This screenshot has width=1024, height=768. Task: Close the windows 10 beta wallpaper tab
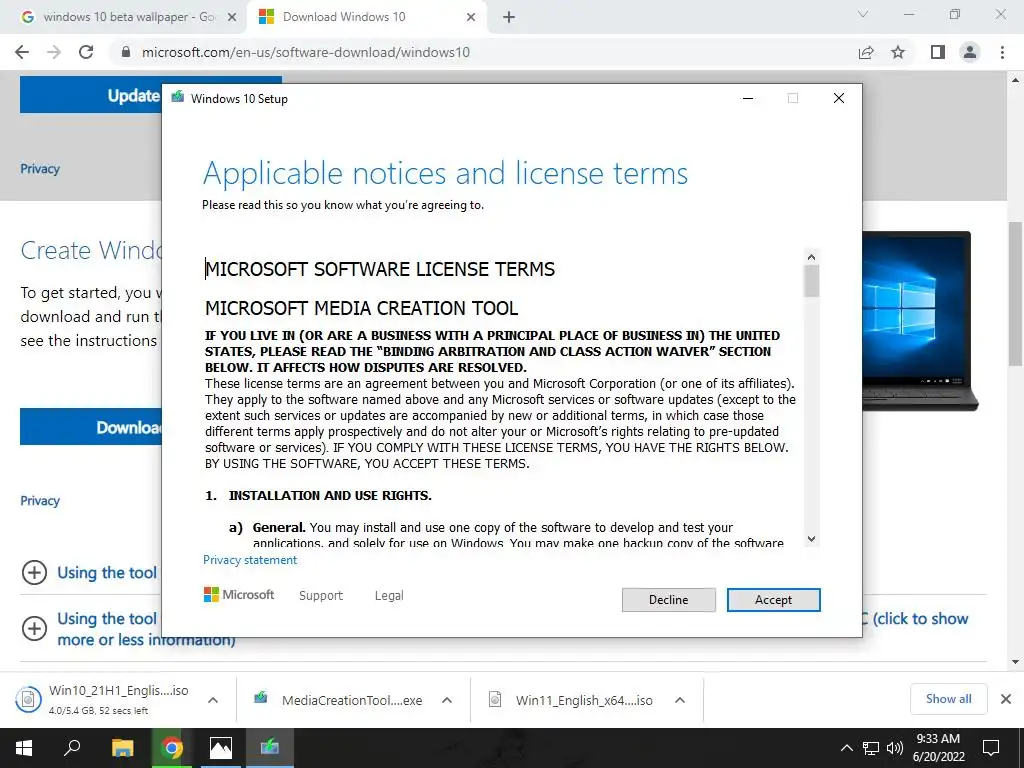point(232,18)
